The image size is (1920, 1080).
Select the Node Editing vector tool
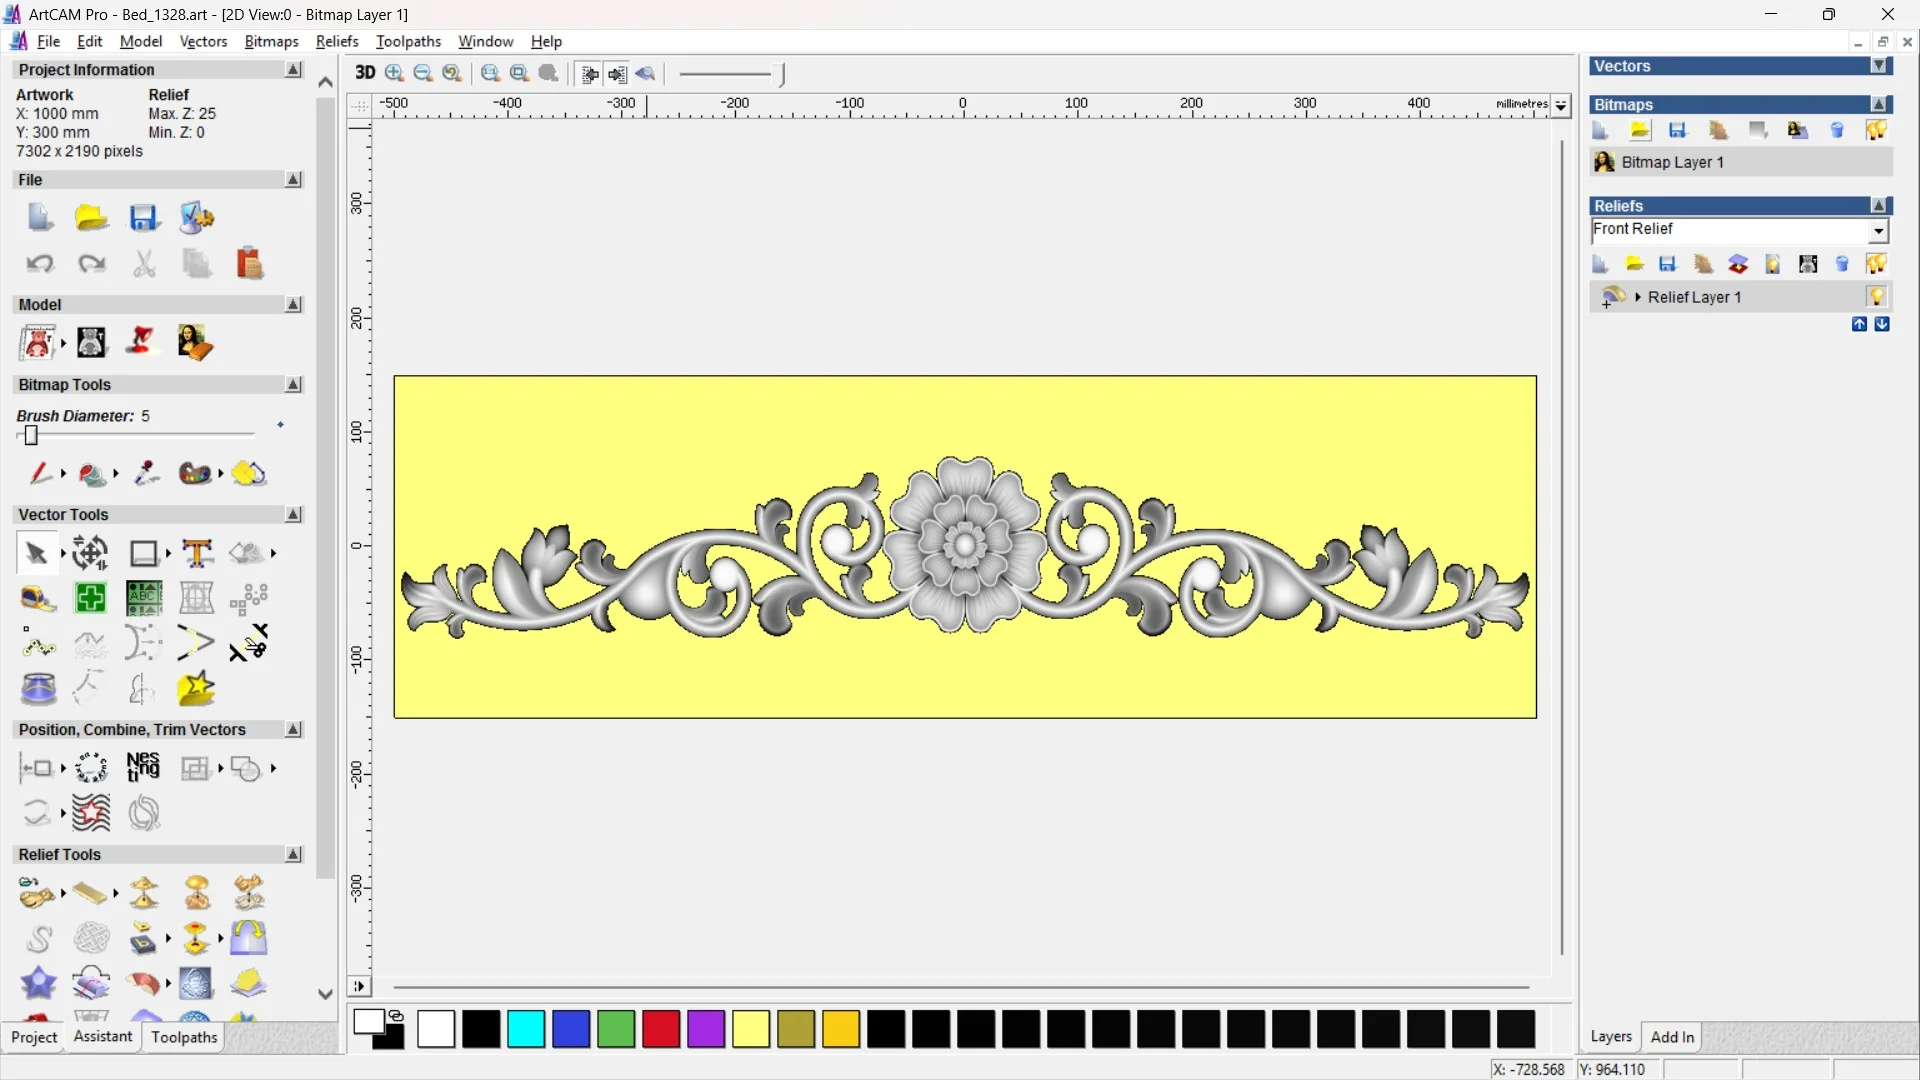[x=38, y=644]
